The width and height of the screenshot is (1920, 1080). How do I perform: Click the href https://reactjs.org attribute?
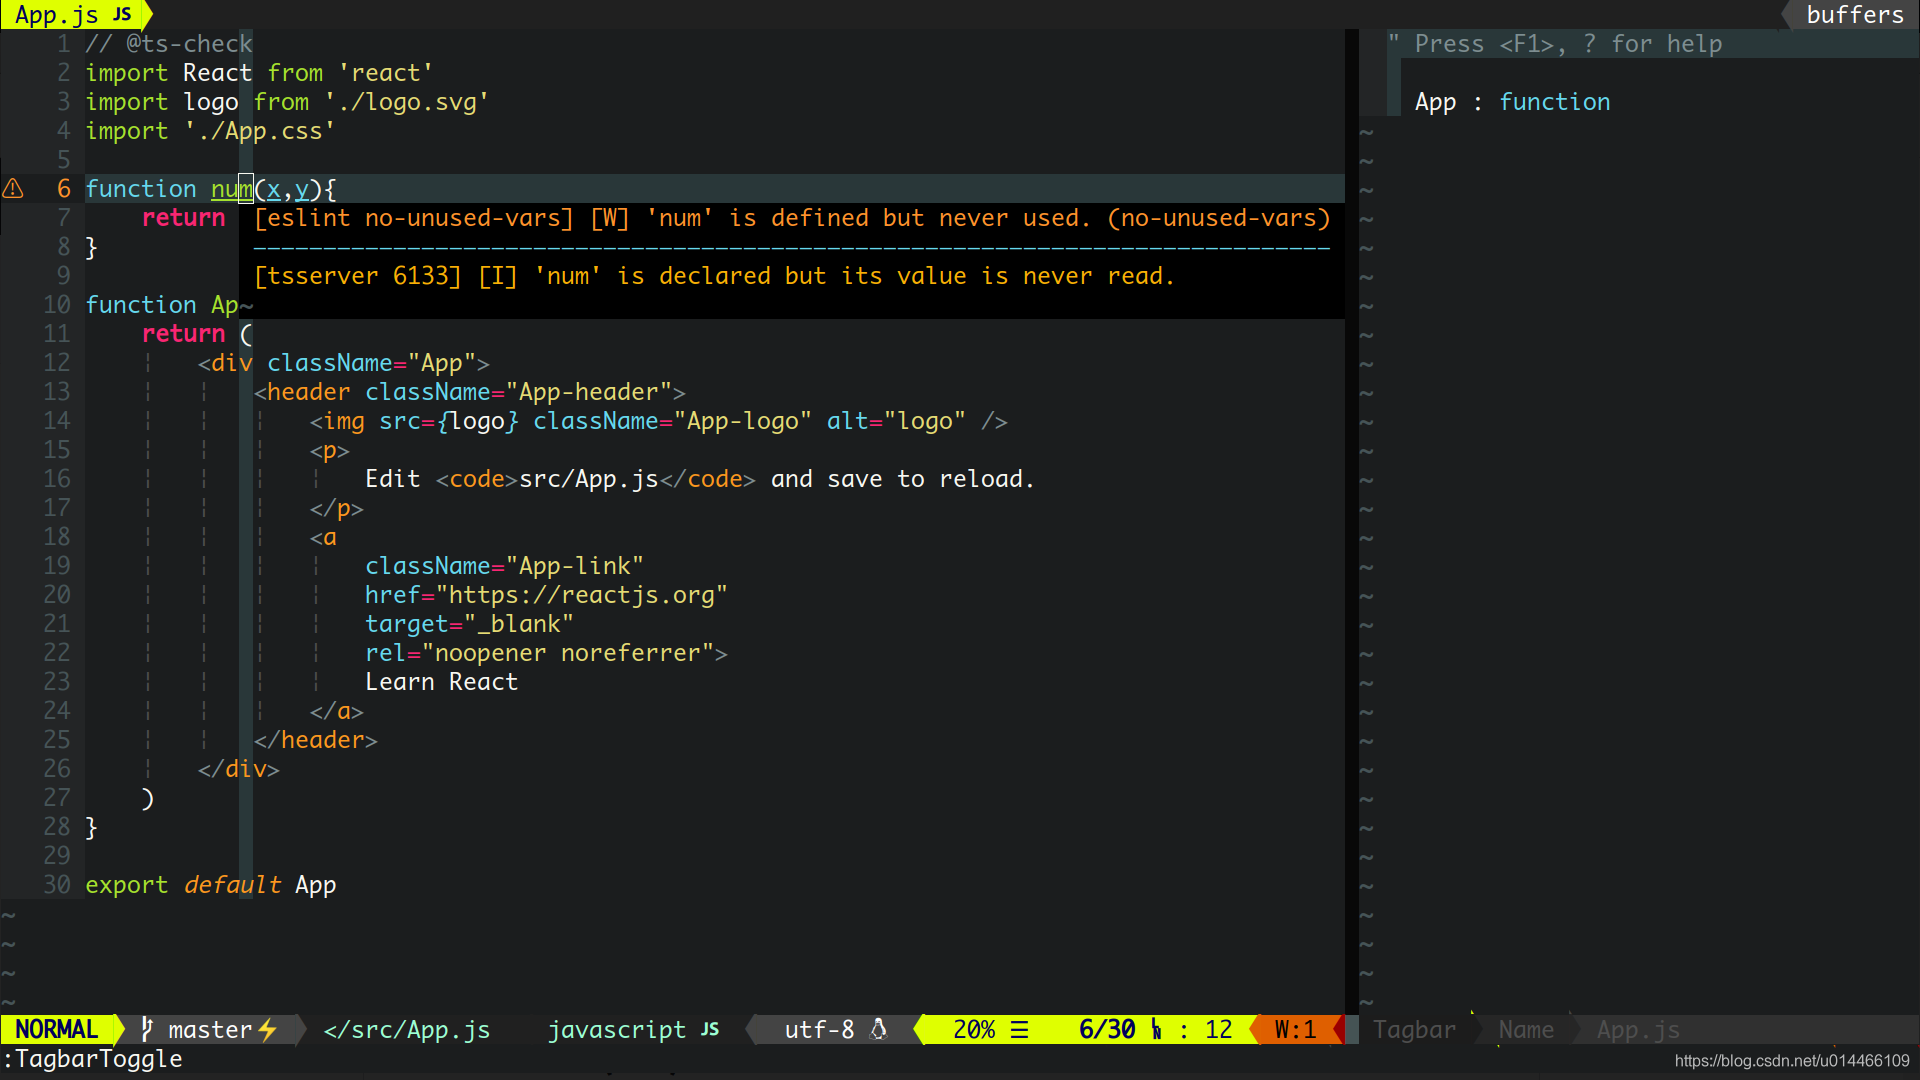tap(546, 595)
